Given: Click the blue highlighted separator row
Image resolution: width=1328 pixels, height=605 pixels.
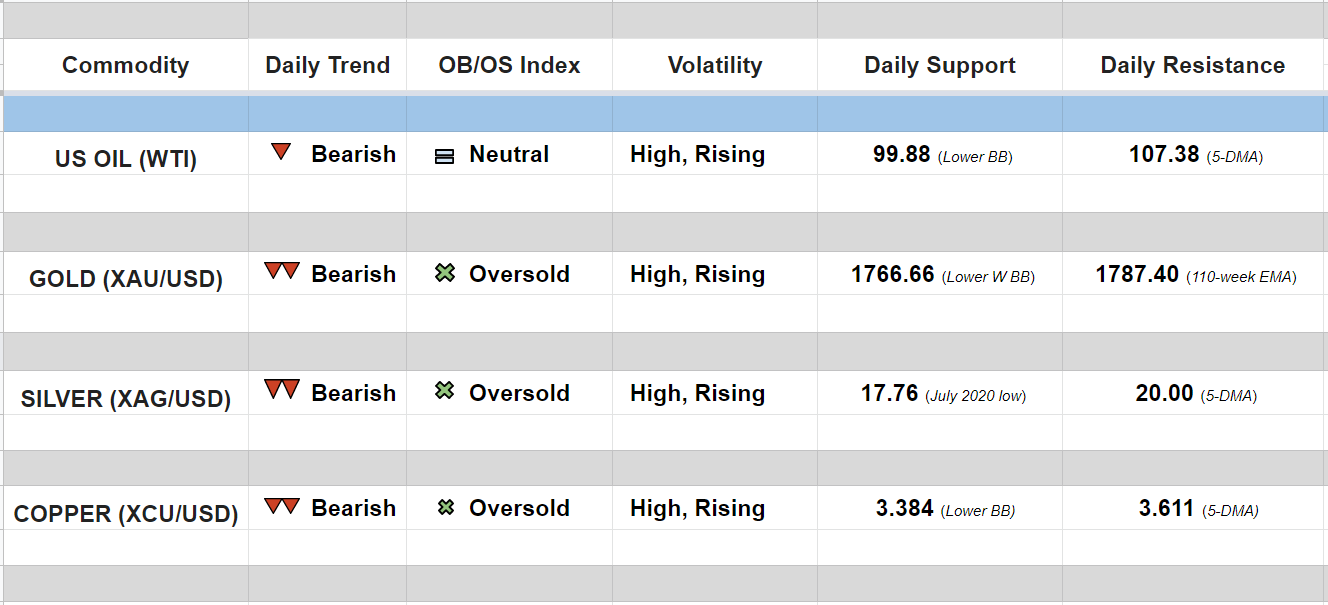Looking at the screenshot, I should [x=664, y=114].
